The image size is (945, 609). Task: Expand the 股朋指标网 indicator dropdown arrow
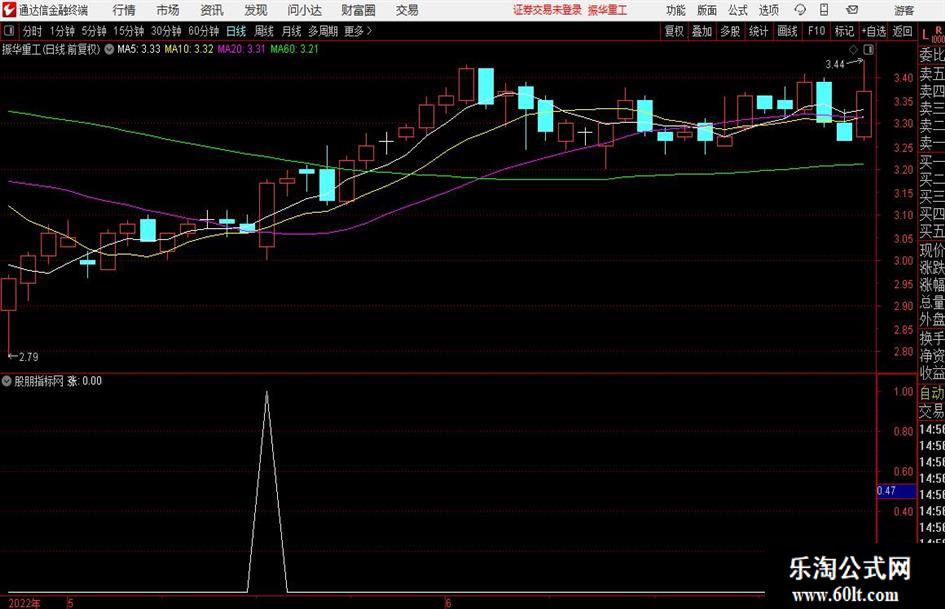click(7, 381)
